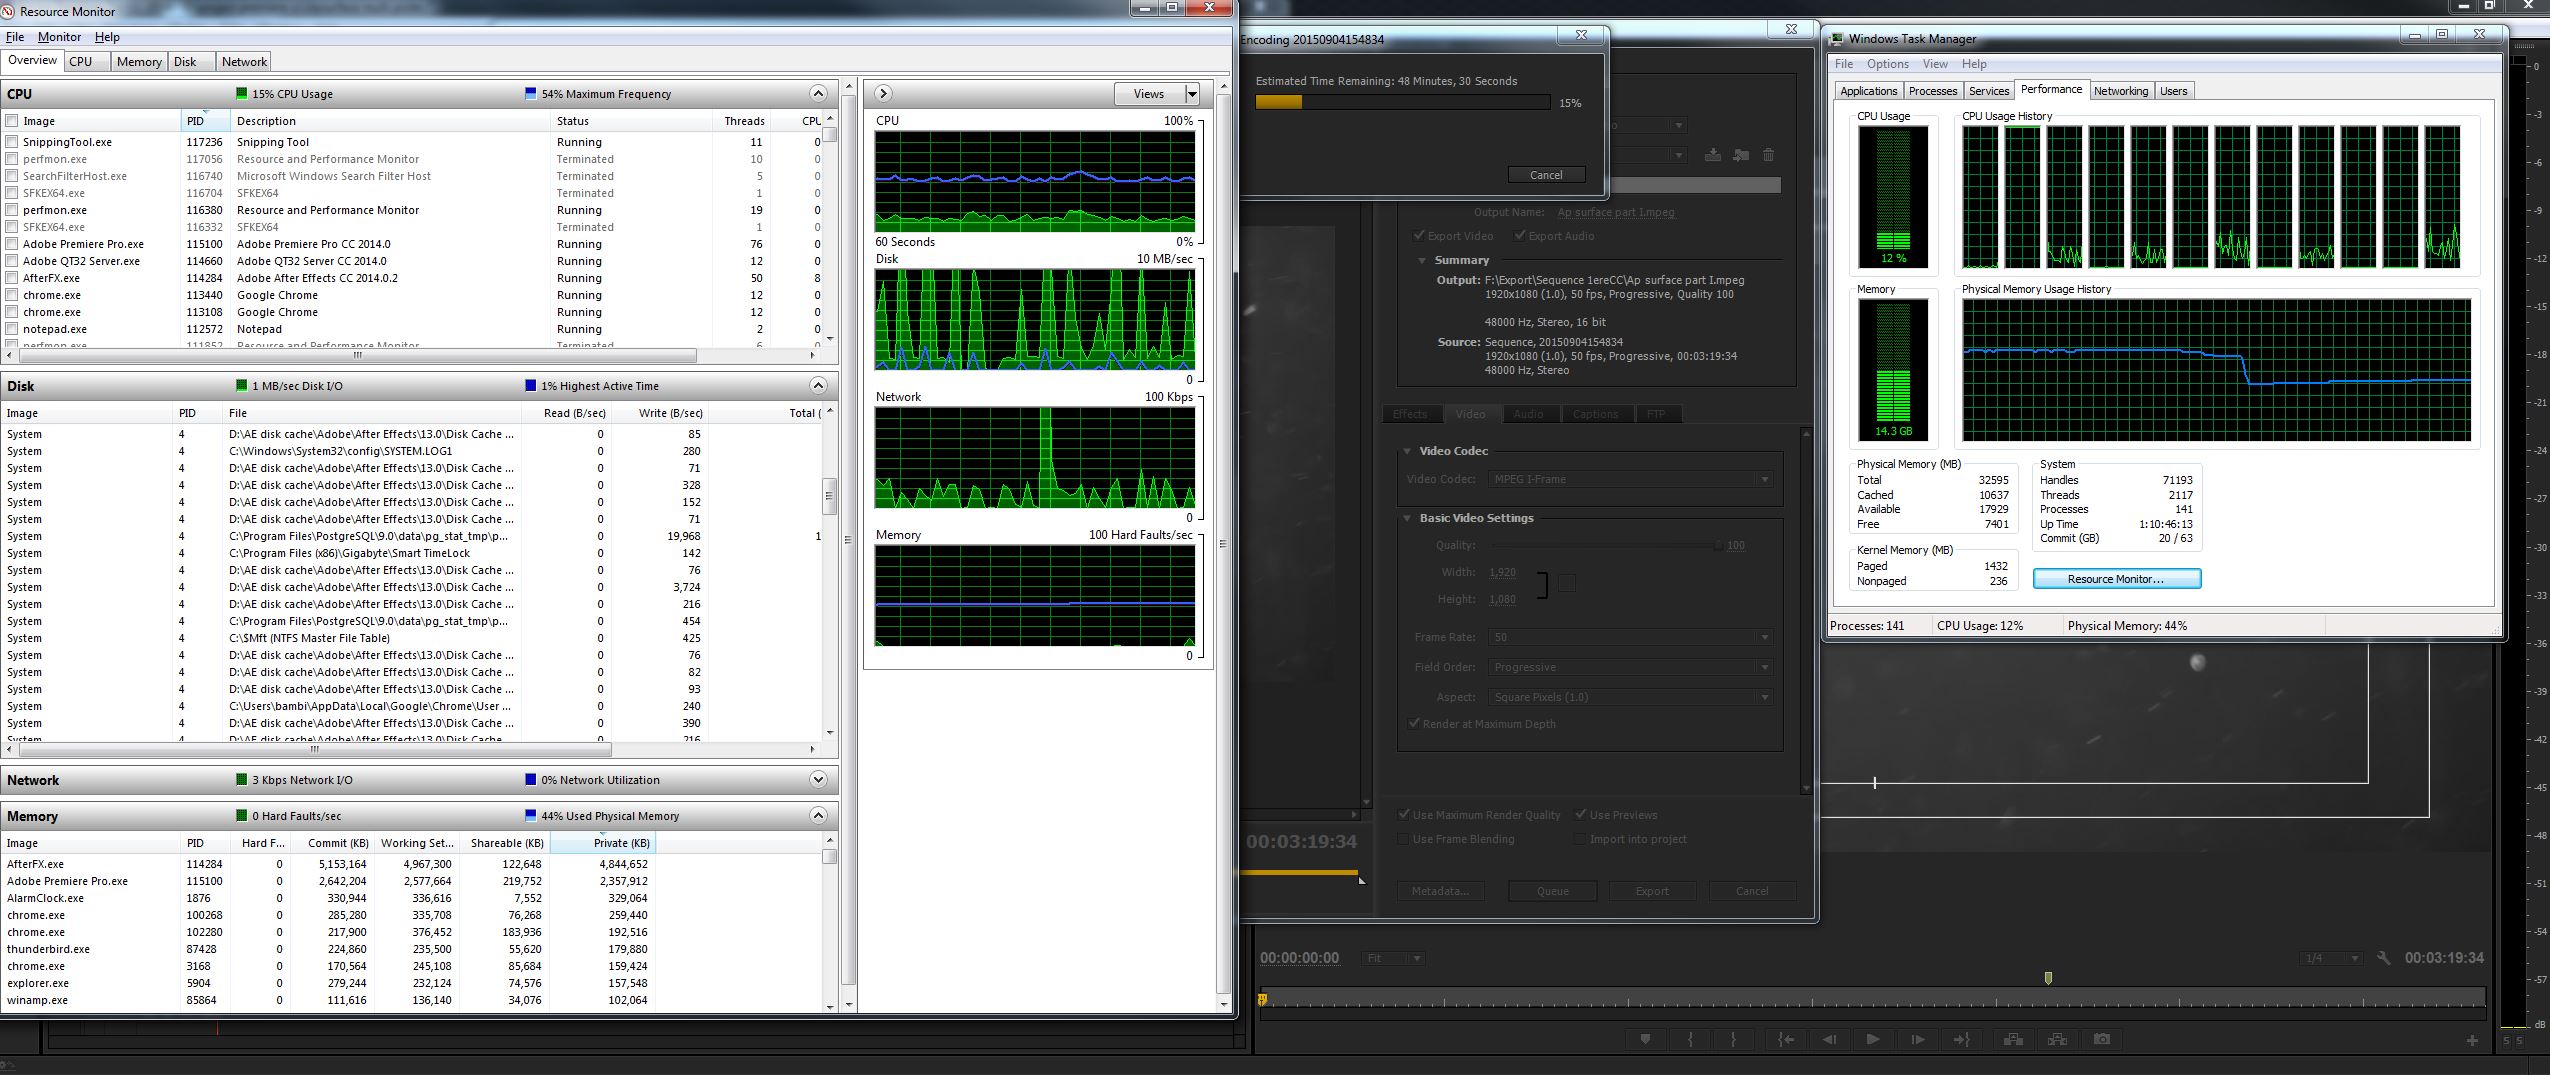
Task: Collapse the Memory section chevron
Action: point(818,815)
